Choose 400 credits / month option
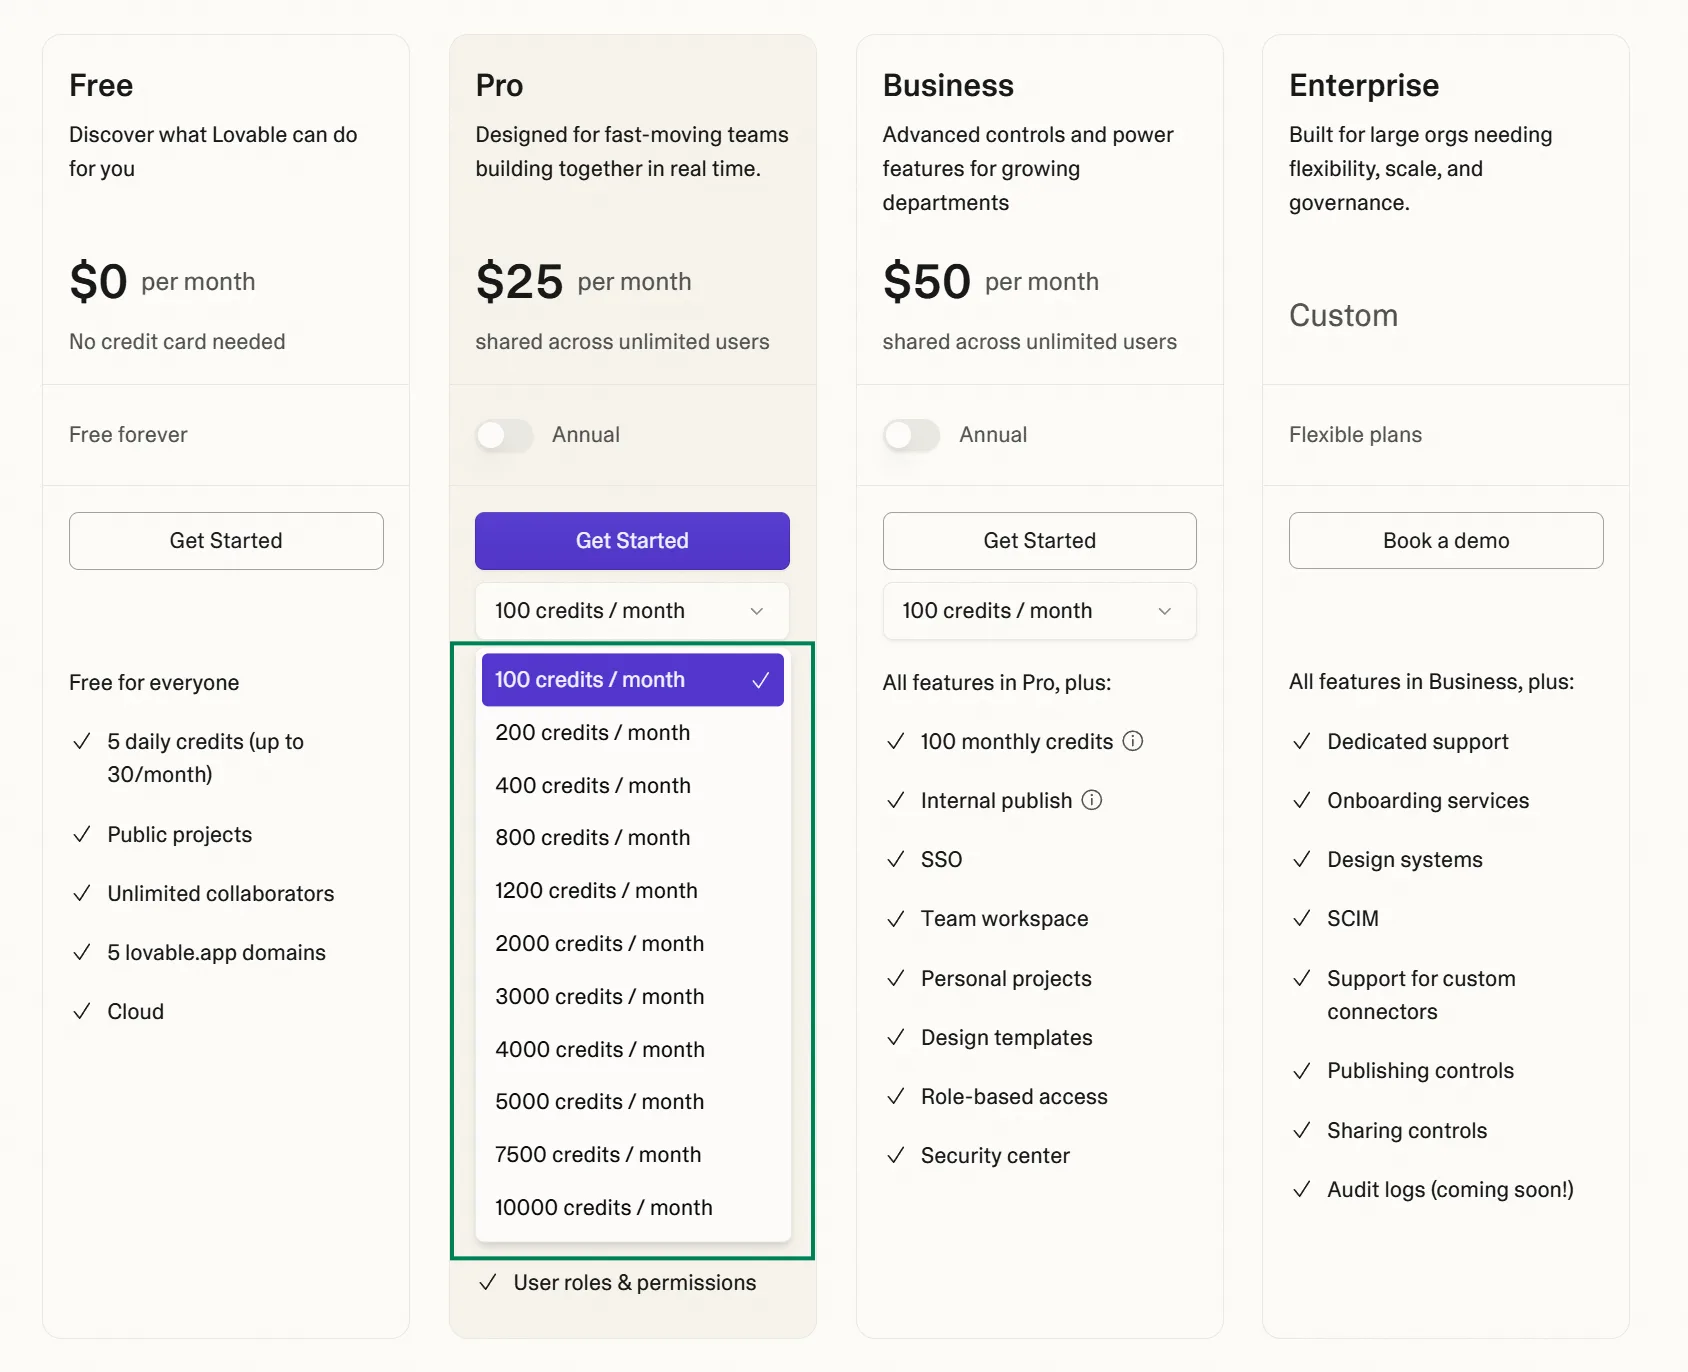 coord(632,786)
